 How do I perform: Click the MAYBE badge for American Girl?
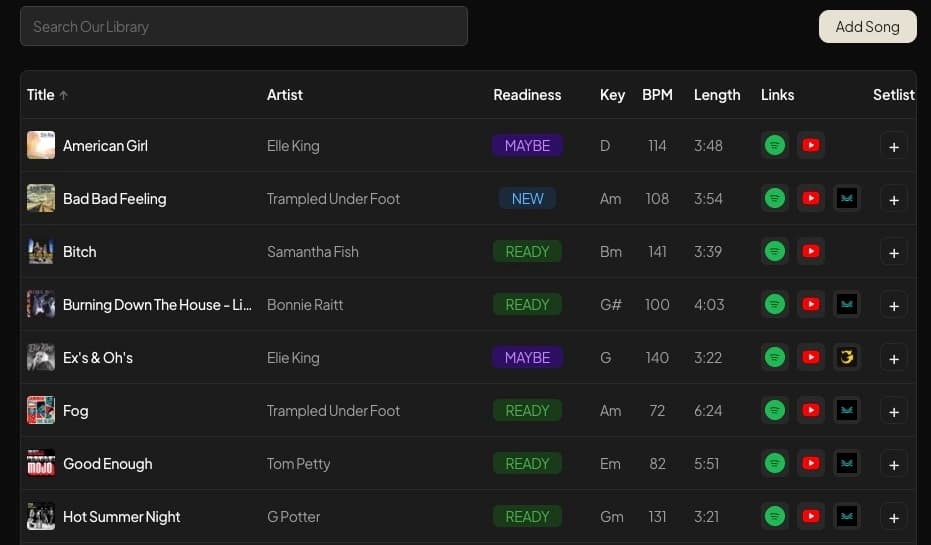pyautogui.click(x=527, y=145)
